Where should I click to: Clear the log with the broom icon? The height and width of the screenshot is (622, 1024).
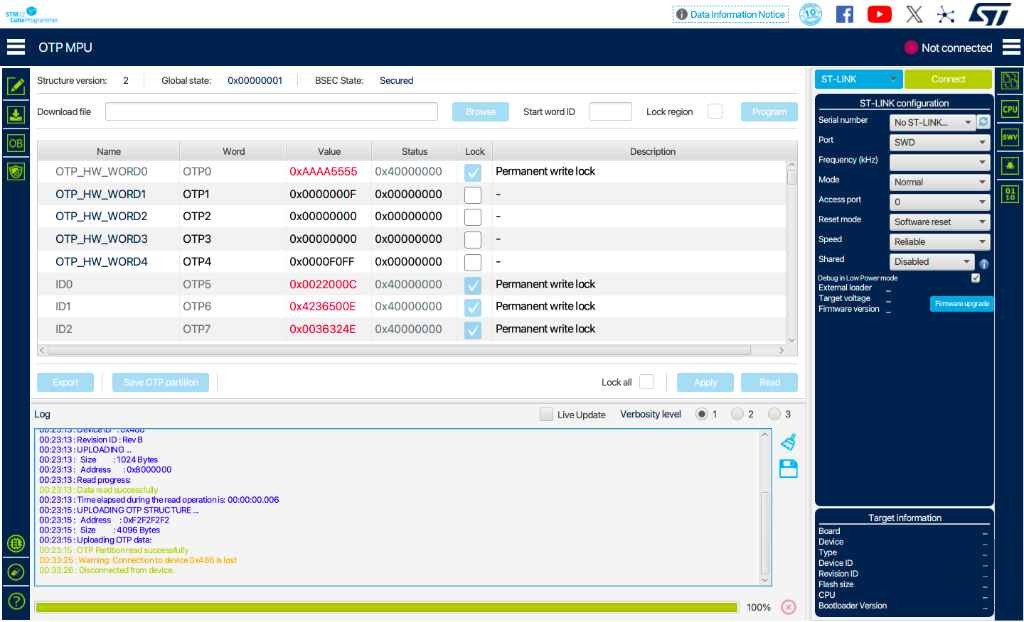tap(788, 442)
